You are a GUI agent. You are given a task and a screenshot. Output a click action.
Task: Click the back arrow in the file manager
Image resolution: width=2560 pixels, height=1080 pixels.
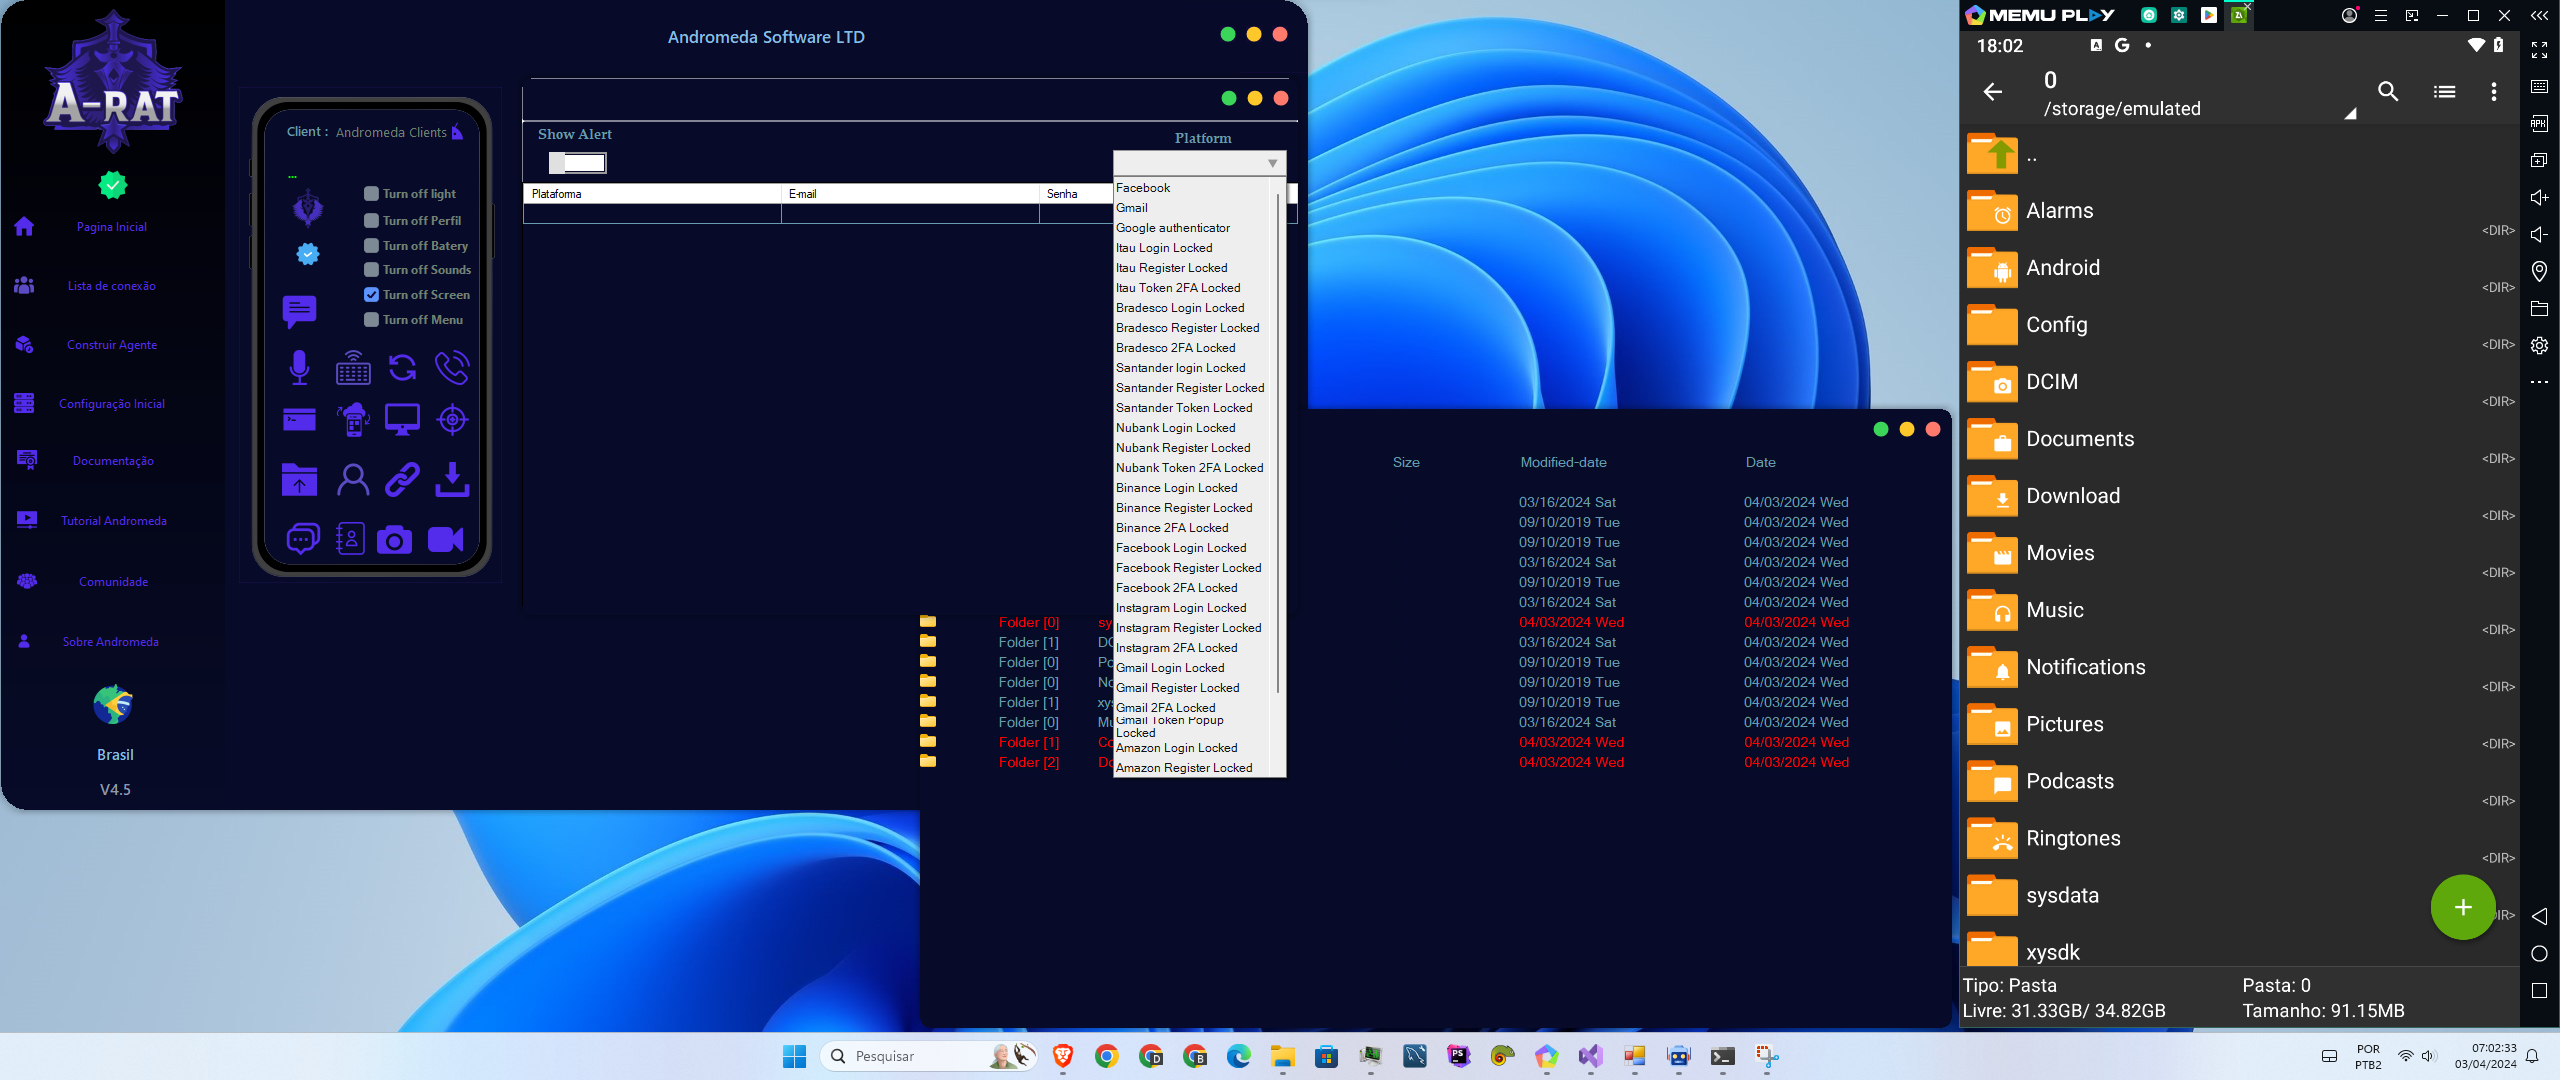[x=1992, y=92]
